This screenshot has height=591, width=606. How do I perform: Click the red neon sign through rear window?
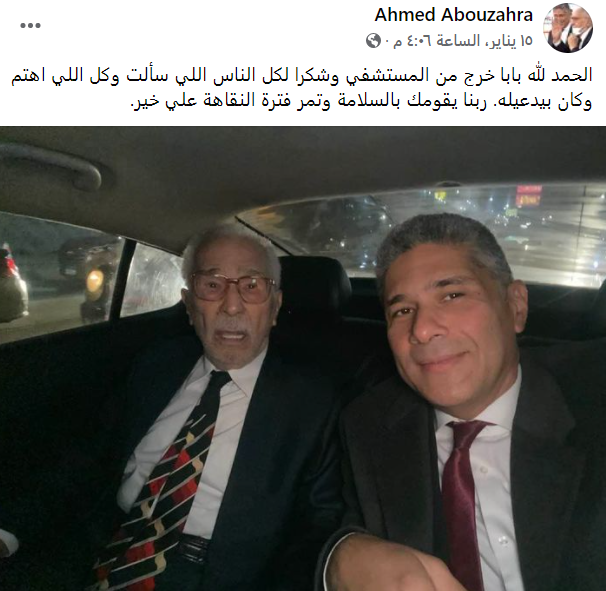tap(529, 196)
